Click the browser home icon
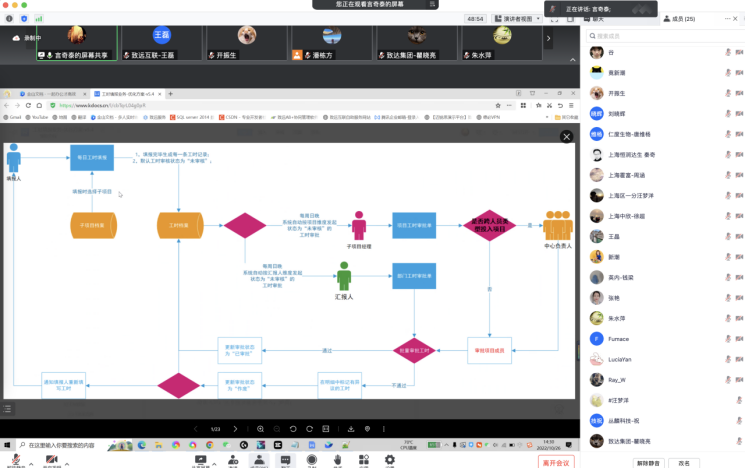Screen dimensions: 746x468 (x=39, y=106)
